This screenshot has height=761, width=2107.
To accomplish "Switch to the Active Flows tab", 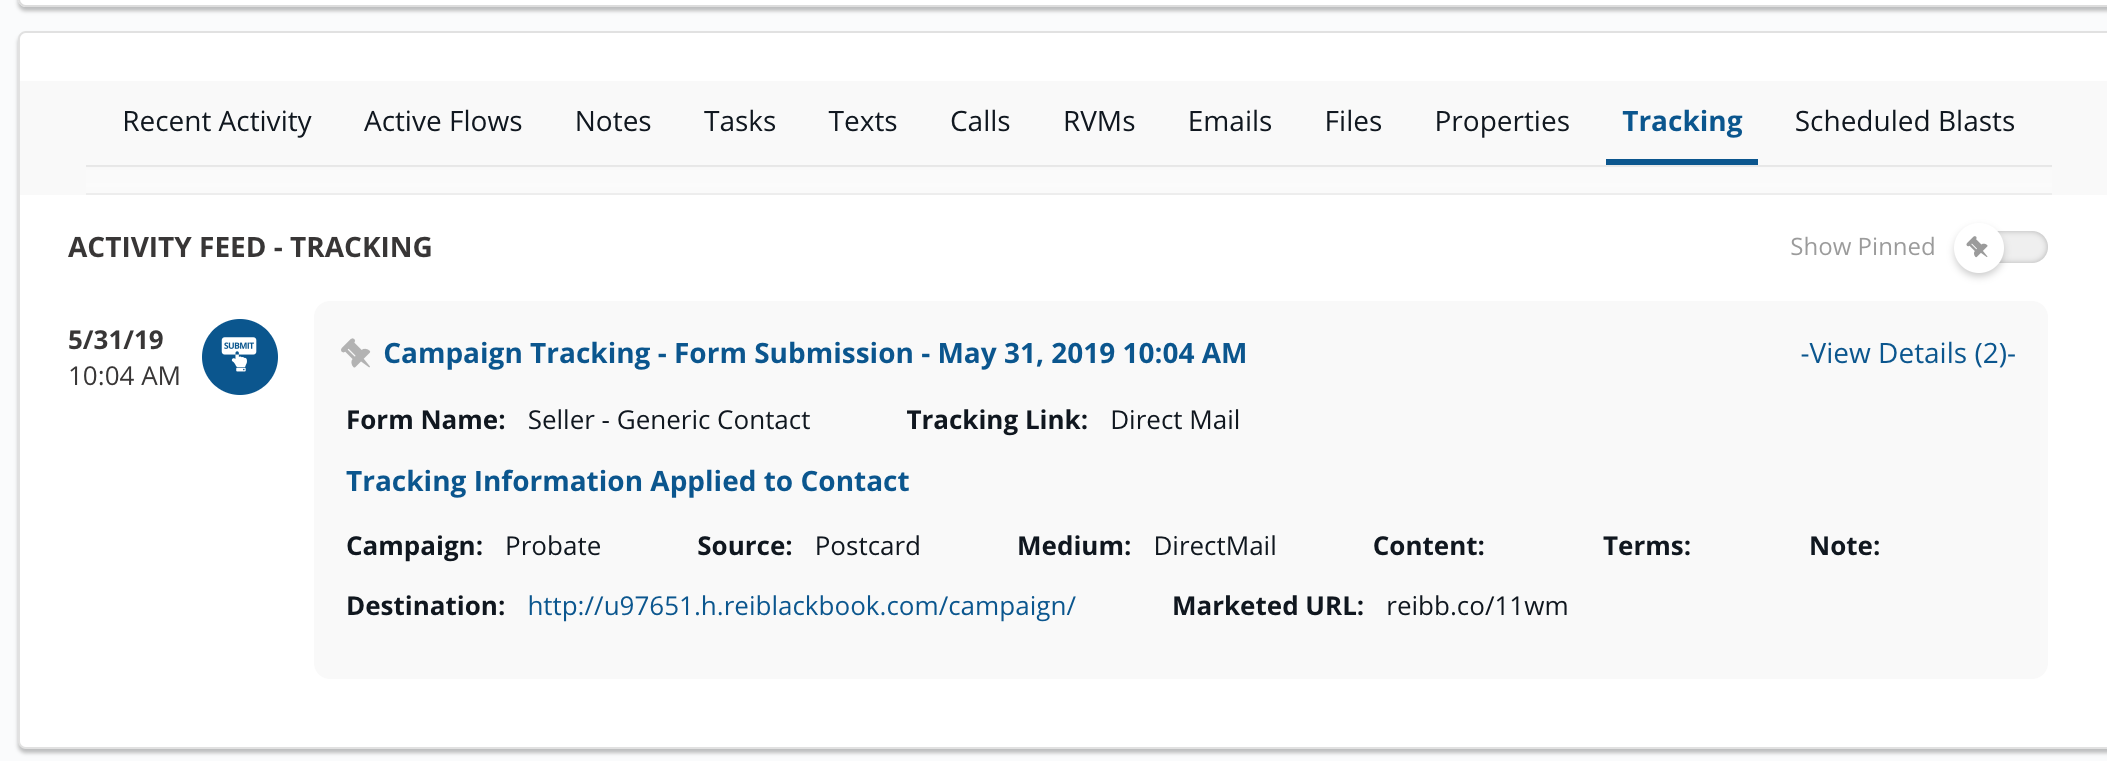I will [x=443, y=121].
